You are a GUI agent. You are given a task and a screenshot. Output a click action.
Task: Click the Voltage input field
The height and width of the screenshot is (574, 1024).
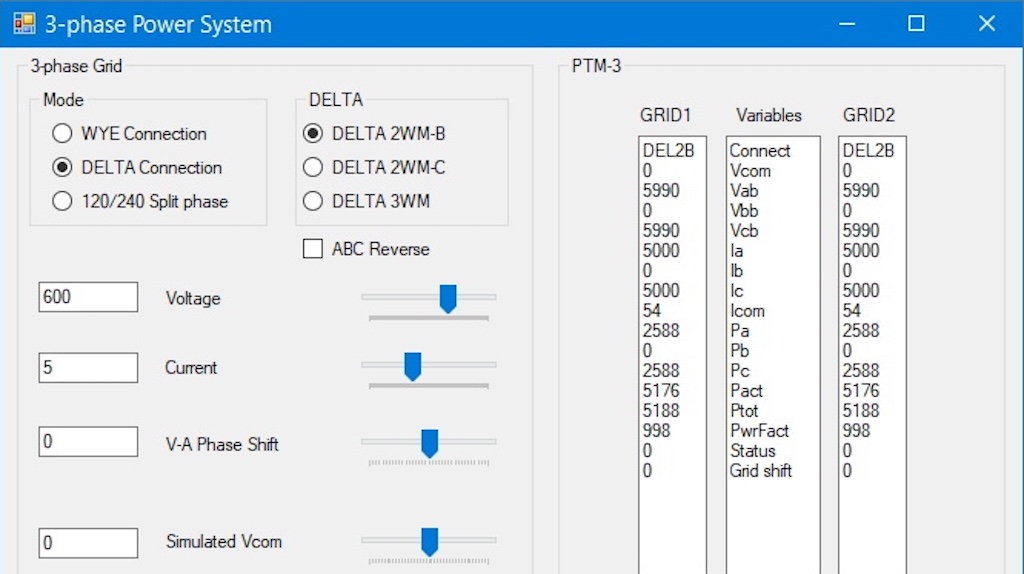click(x=88, y=297)
